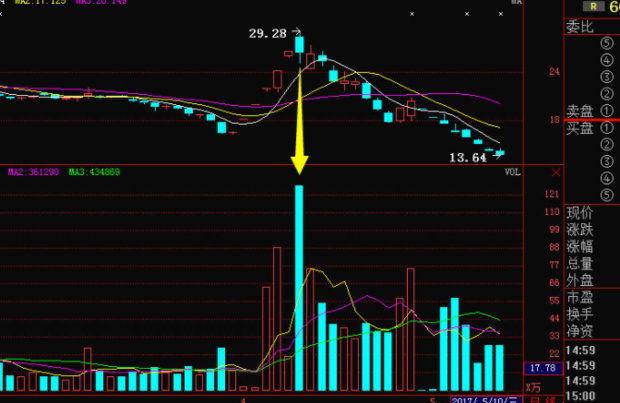Select the MA2:361290 volume indicator label

tap(35, 172)
